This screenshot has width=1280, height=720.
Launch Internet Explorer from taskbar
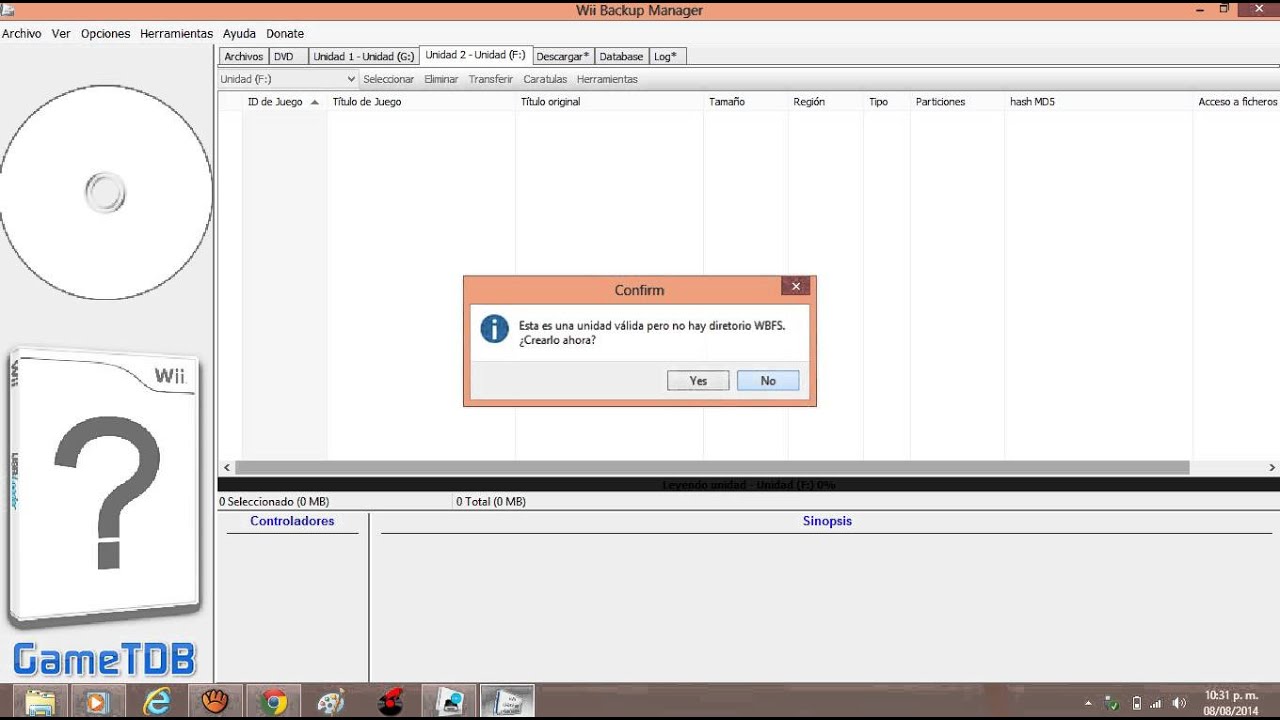point(157,702)
